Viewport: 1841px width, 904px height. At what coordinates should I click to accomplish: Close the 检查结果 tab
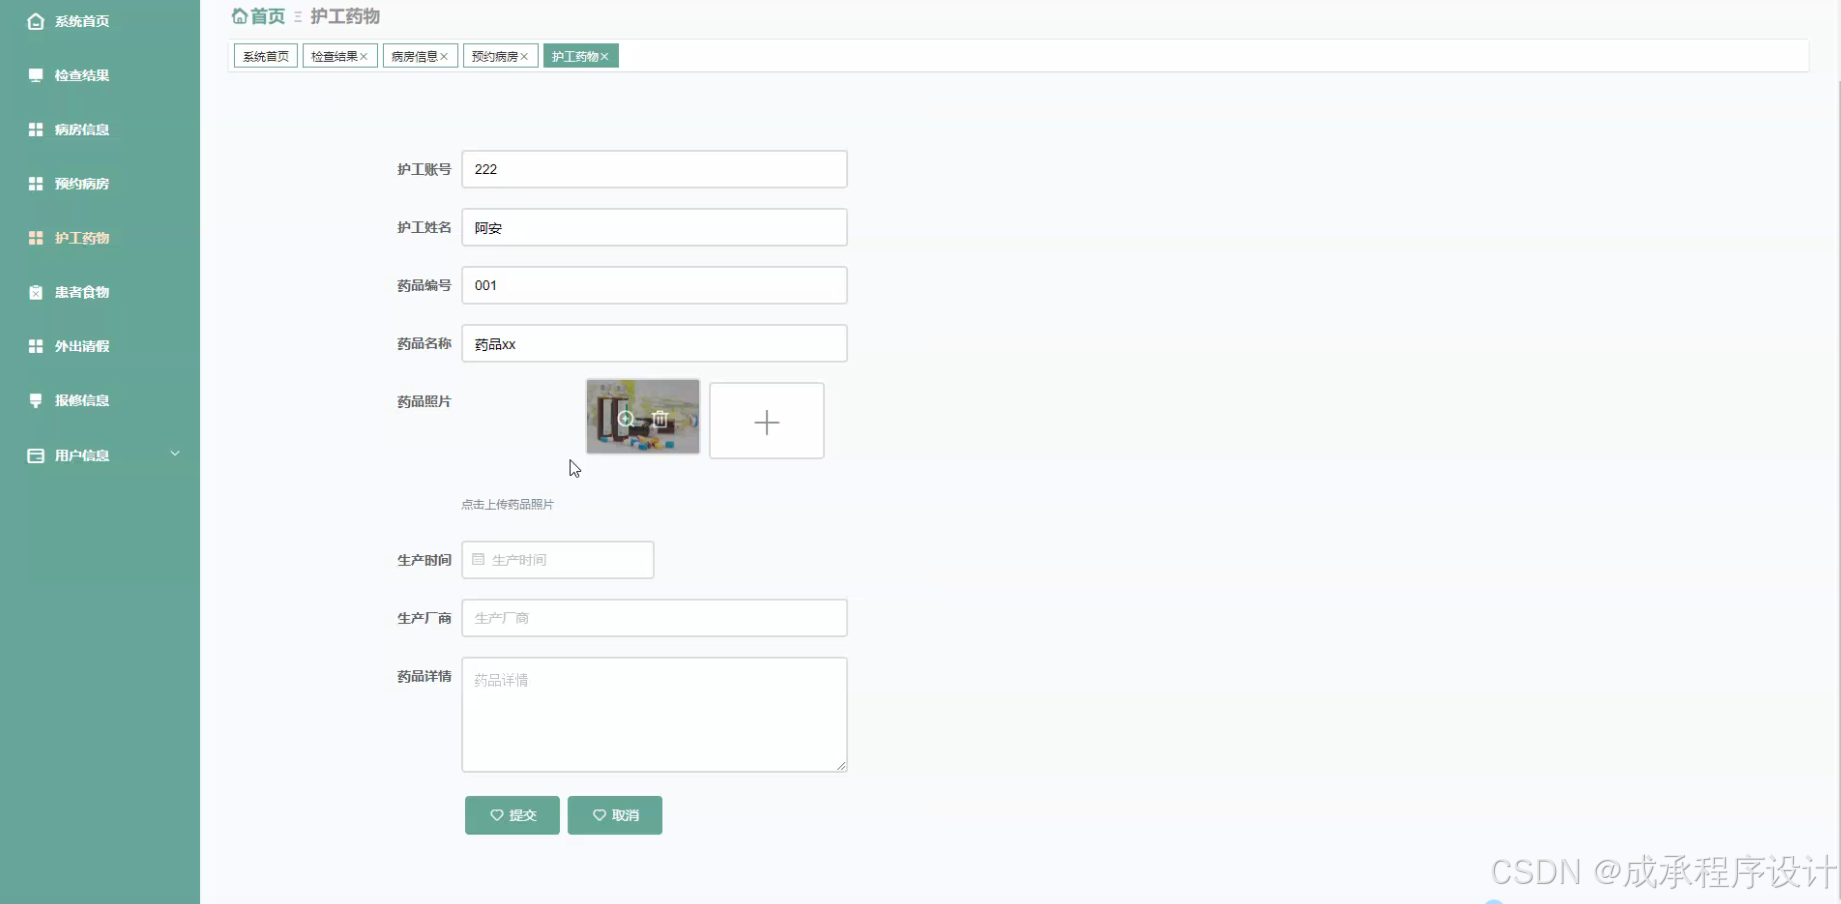[x=364, y=57]
